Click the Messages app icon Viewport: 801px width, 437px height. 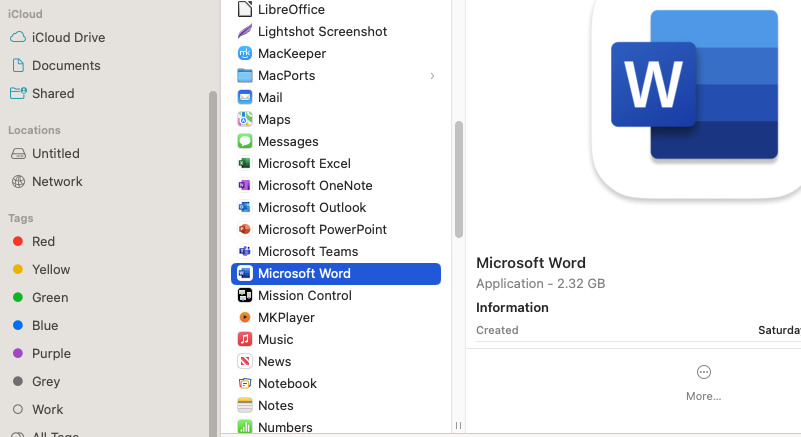click(x=245, y=141)
